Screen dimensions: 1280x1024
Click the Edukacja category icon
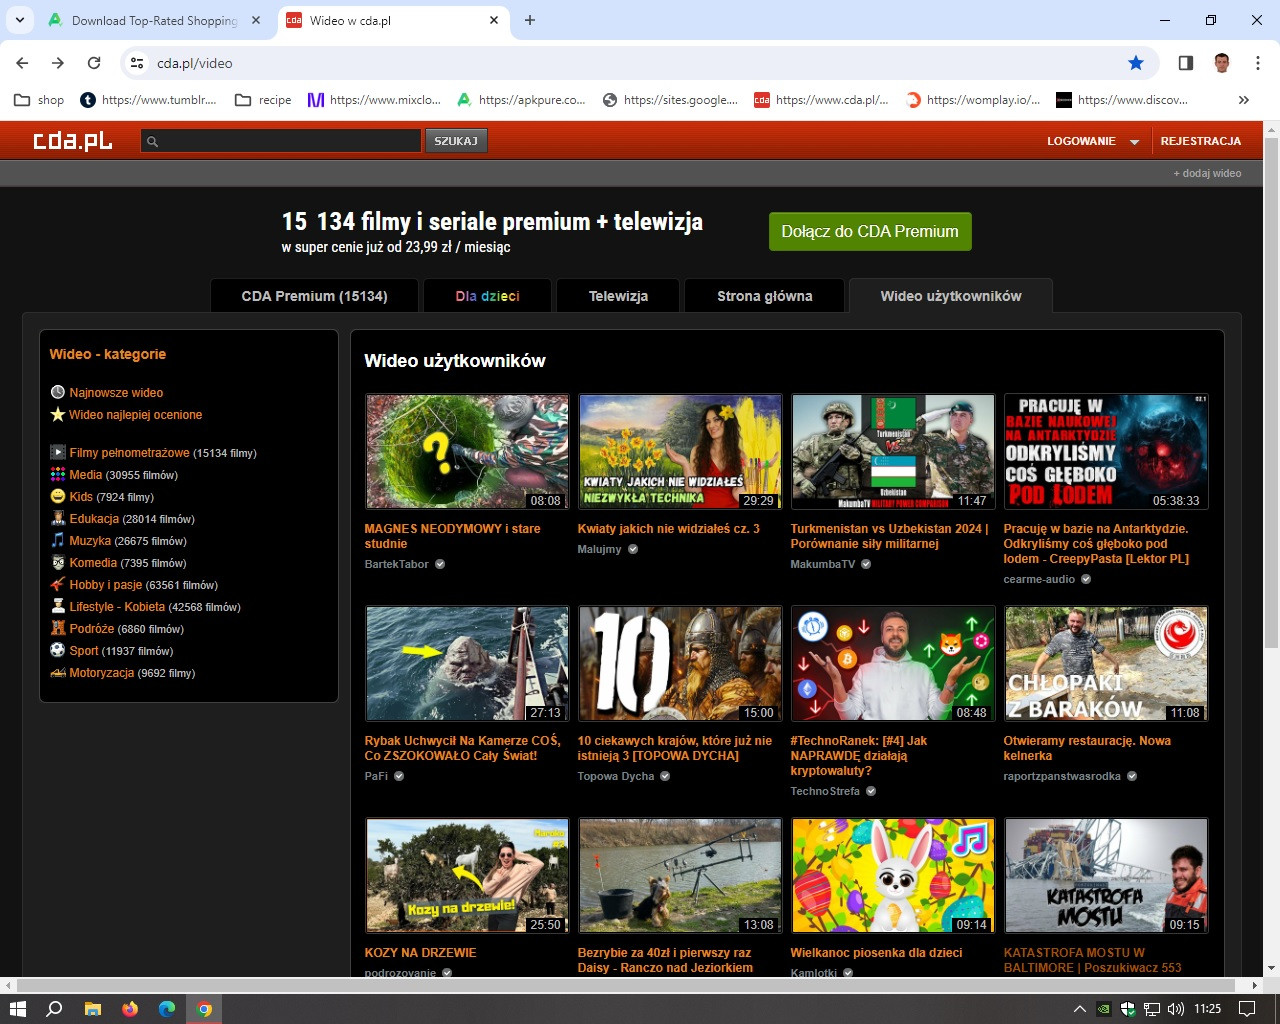tap(58, 518)
